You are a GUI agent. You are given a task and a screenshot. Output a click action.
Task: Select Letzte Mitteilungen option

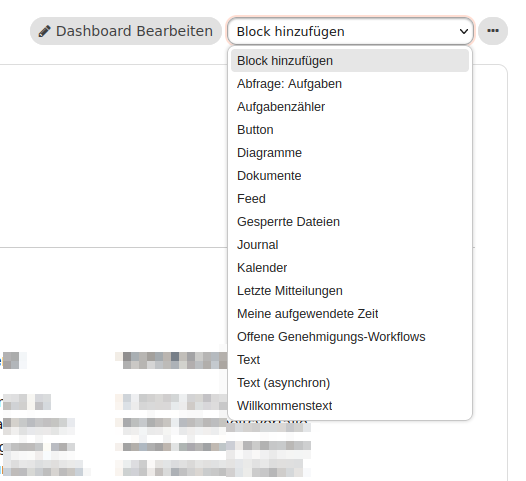click(x=350, y=291)
